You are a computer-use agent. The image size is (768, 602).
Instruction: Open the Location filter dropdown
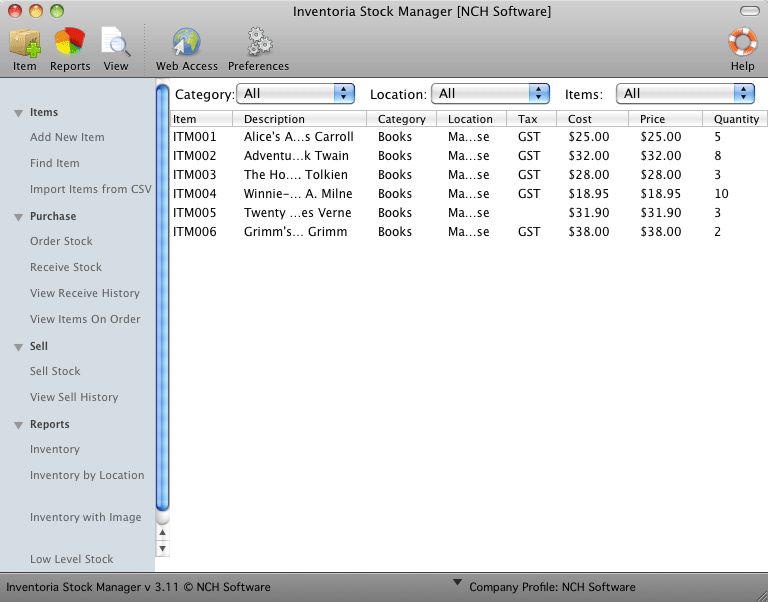pos(490,93)
